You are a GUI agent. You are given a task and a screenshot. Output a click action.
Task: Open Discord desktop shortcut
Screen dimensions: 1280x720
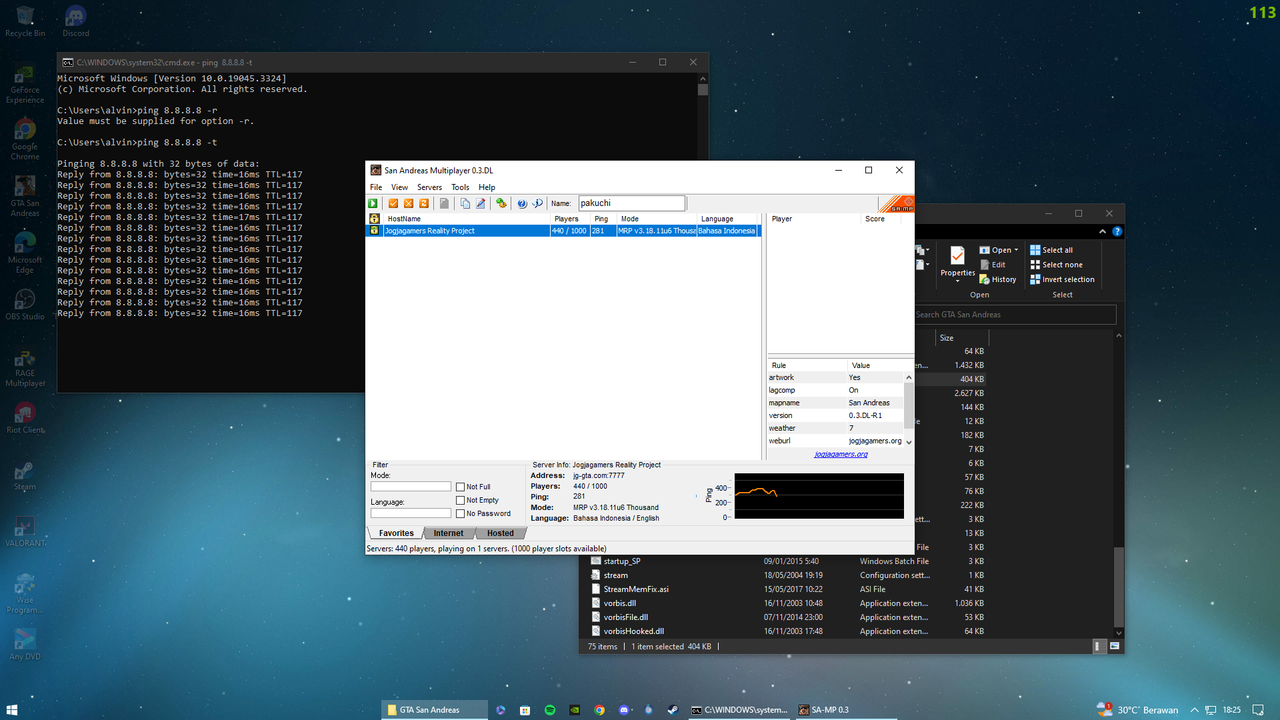click(76, 21)
